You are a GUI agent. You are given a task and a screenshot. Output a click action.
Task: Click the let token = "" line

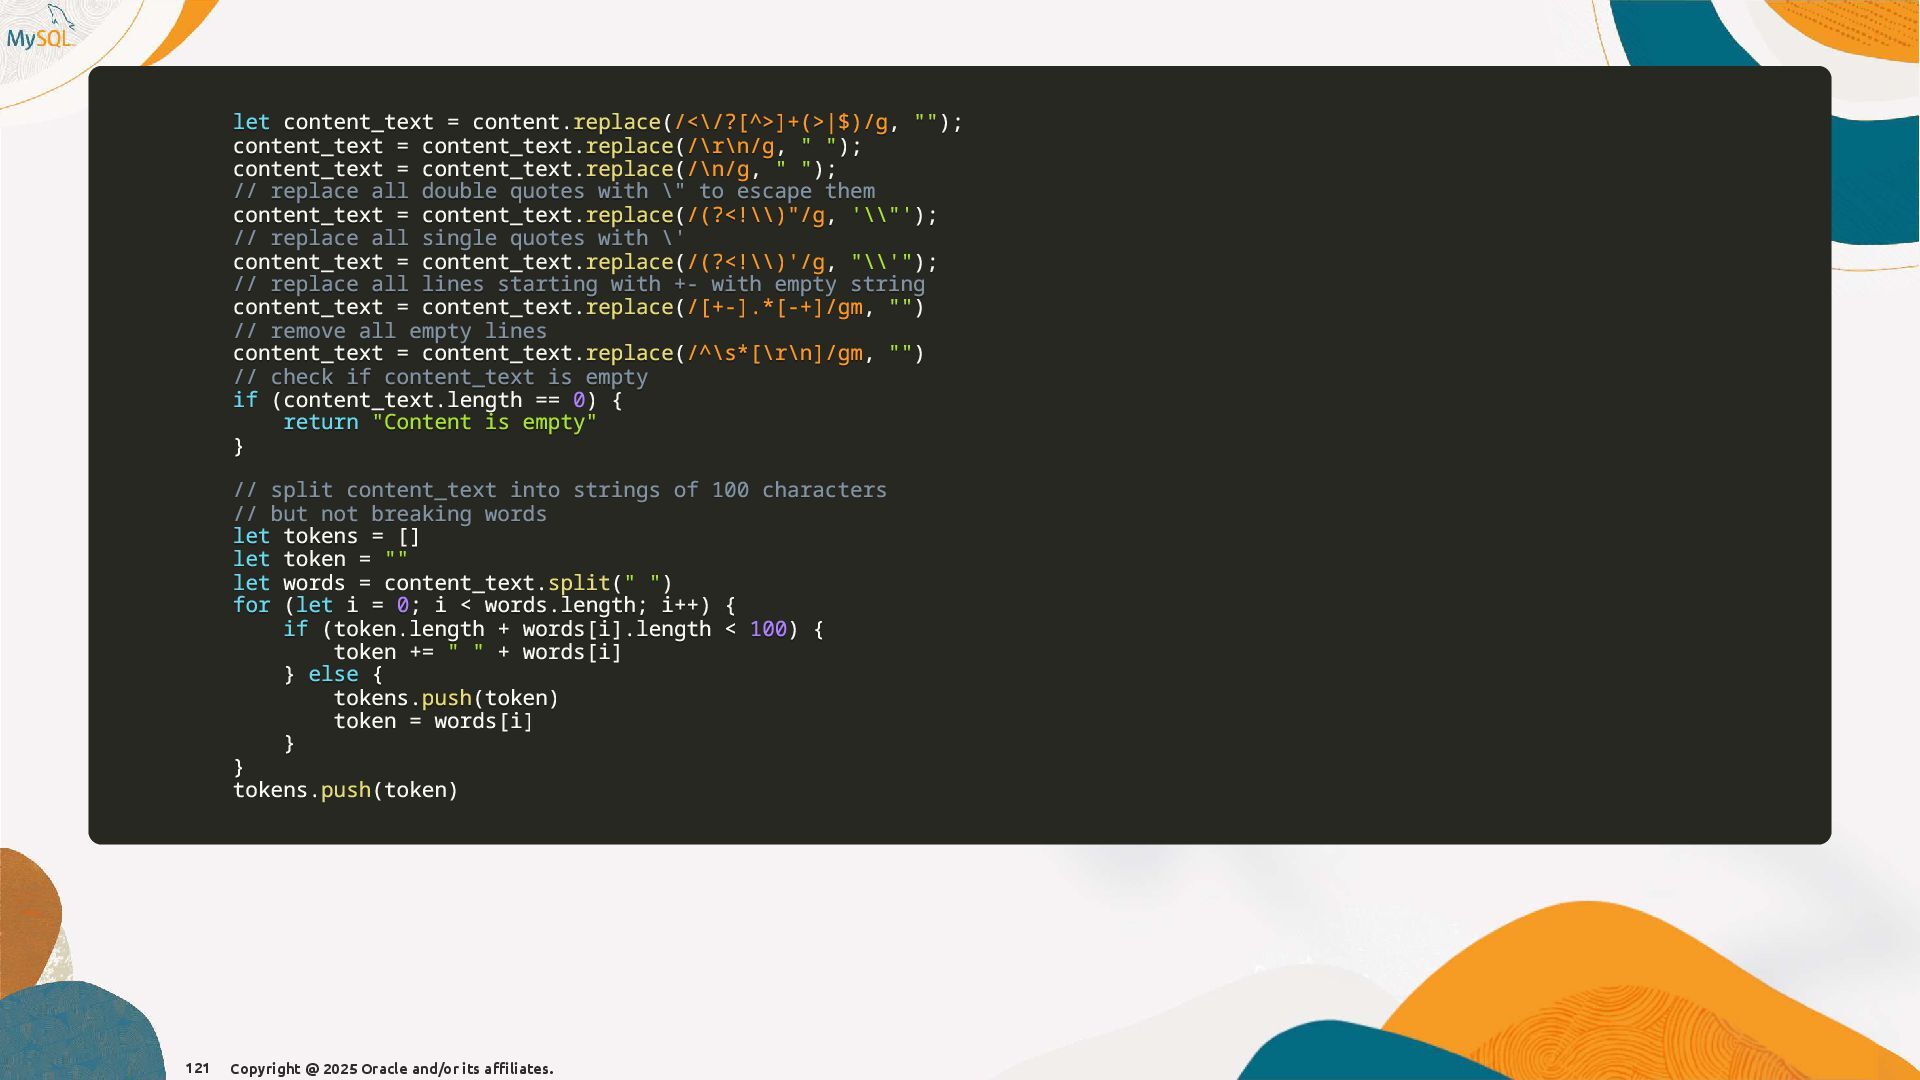(x=320, y=559)
